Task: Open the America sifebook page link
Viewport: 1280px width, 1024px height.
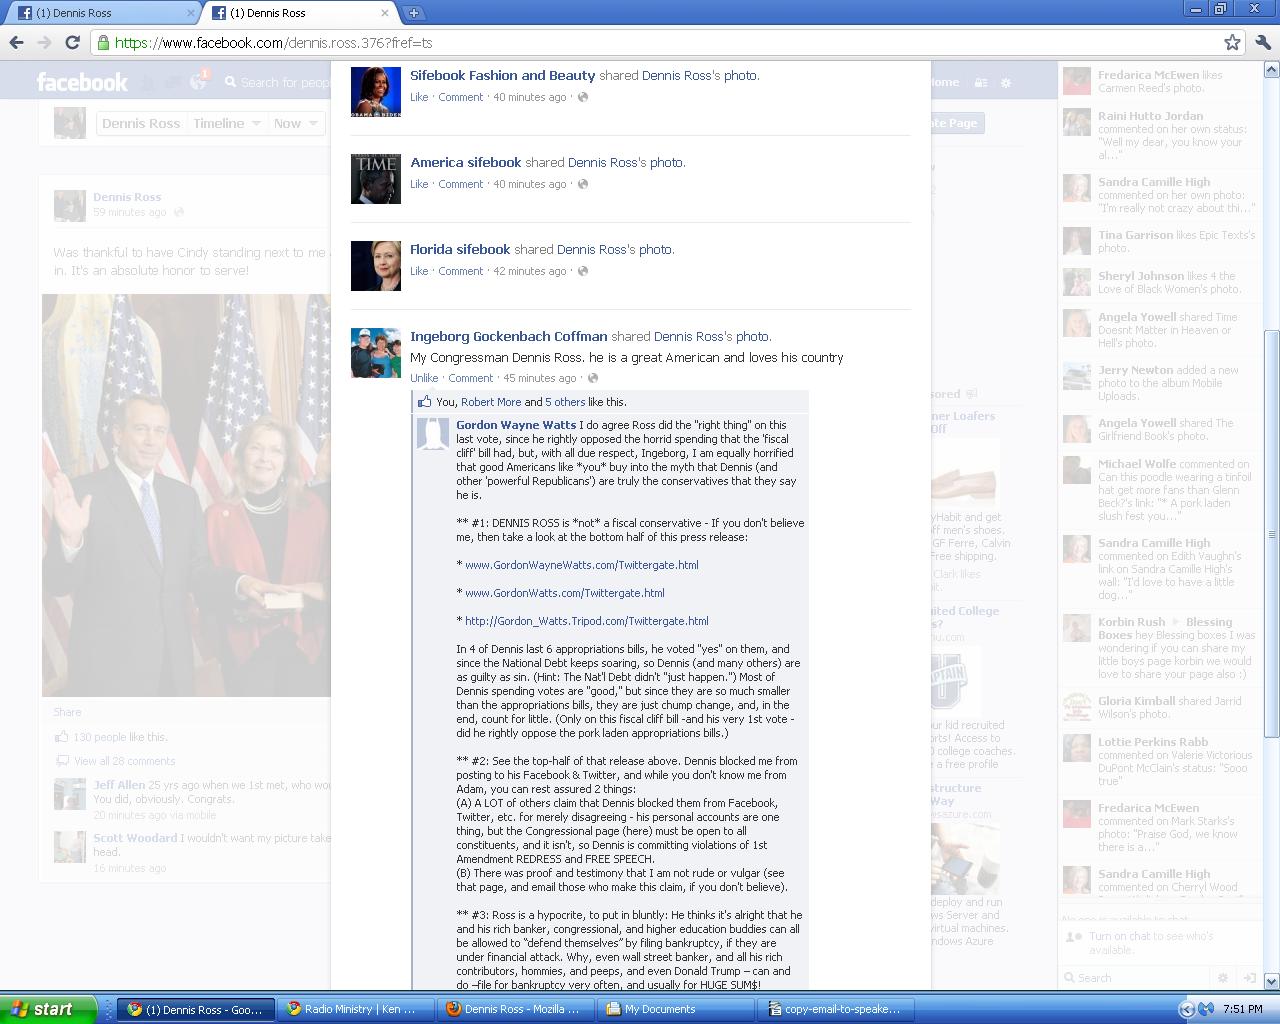Action: 465,162
